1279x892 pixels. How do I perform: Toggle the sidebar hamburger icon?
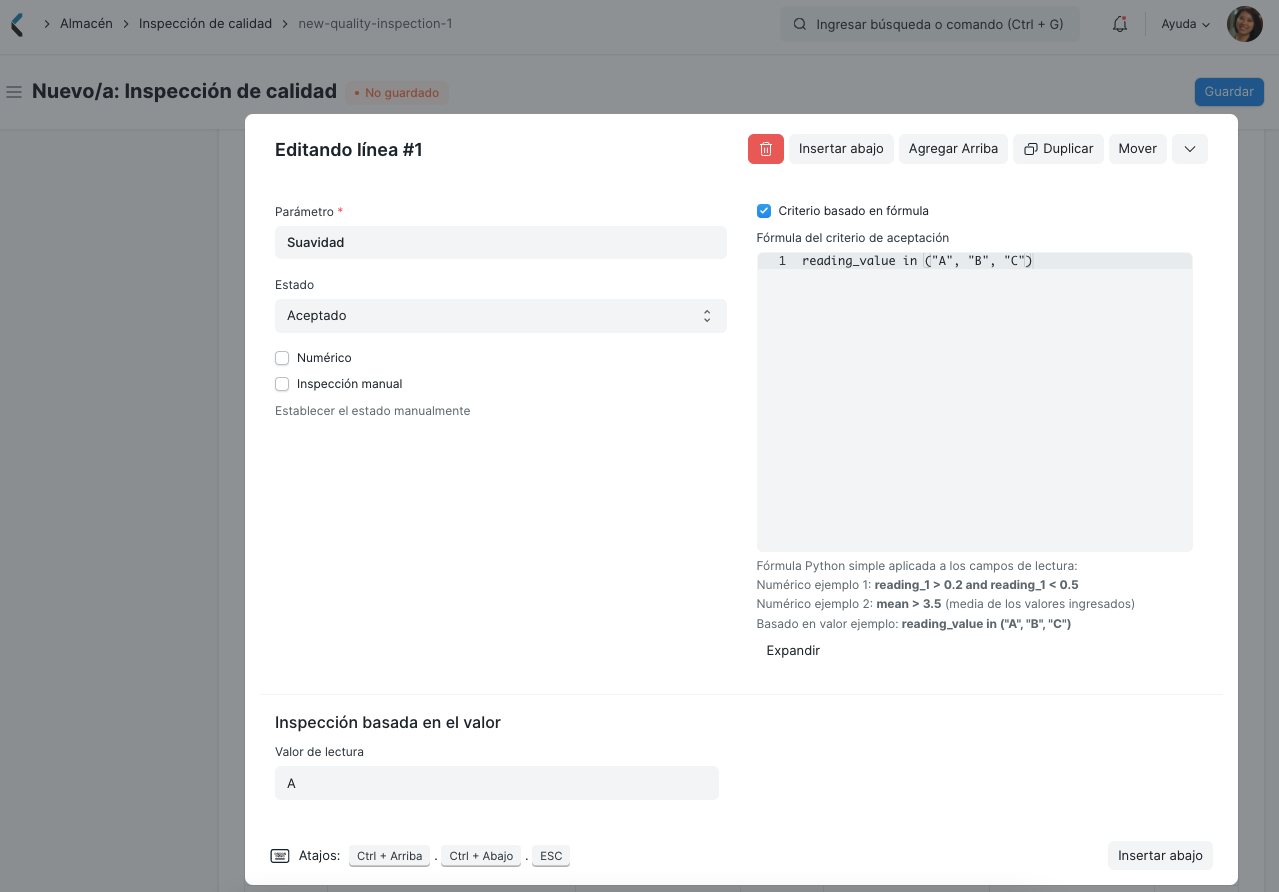14,92
